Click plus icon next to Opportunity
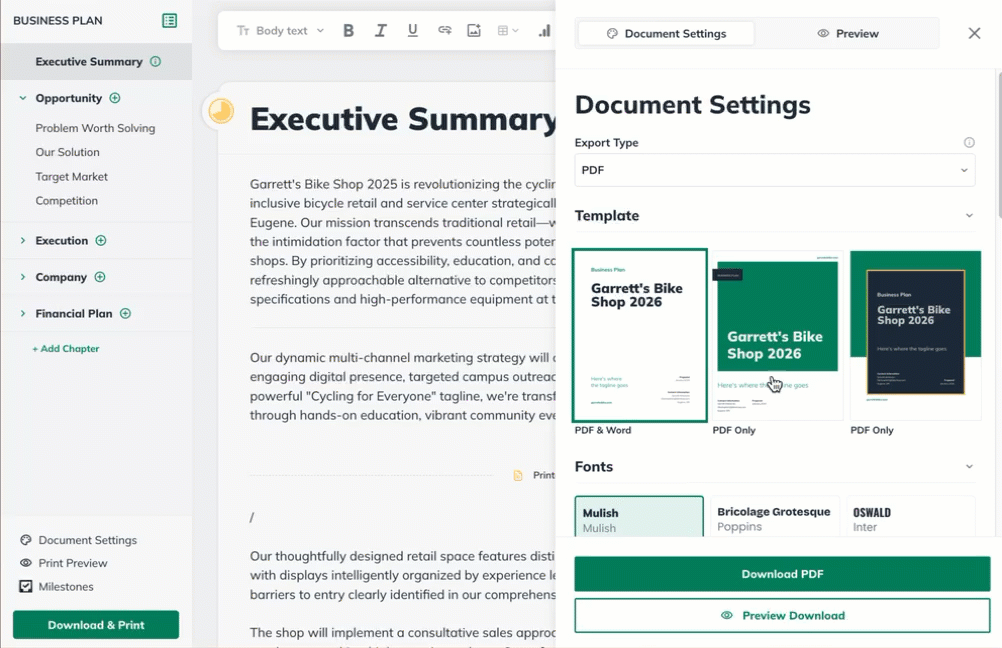Screen dimensions: 1002x648 115,98
